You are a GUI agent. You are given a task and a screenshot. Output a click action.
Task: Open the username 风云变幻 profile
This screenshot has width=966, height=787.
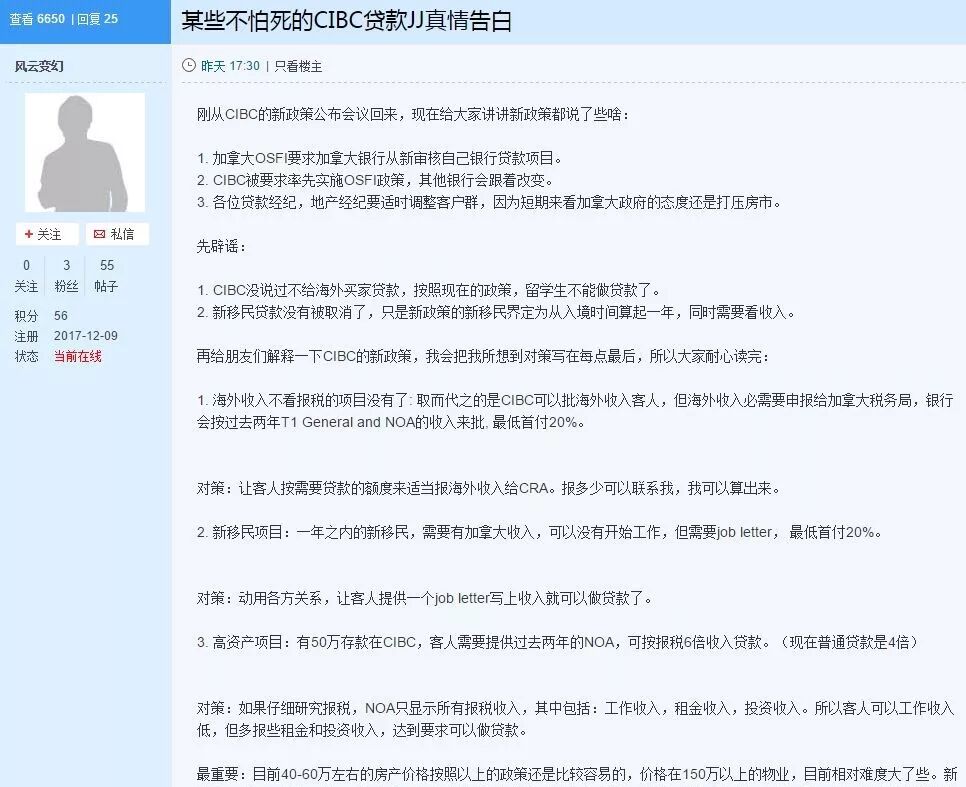39,66
